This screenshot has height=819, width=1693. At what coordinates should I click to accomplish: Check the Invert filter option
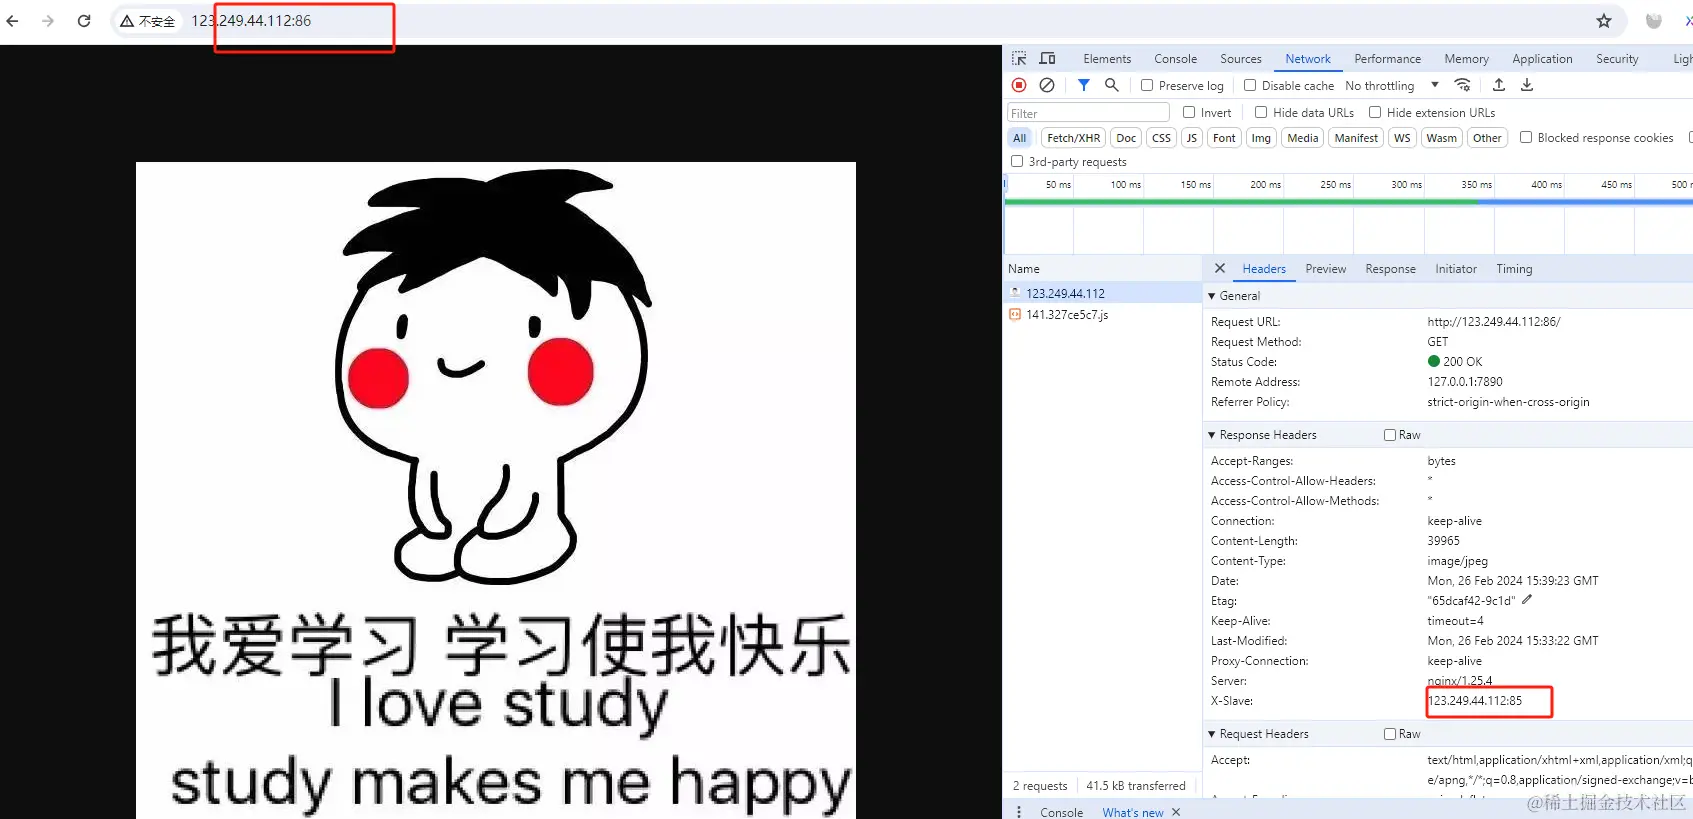click(1189, 112)
